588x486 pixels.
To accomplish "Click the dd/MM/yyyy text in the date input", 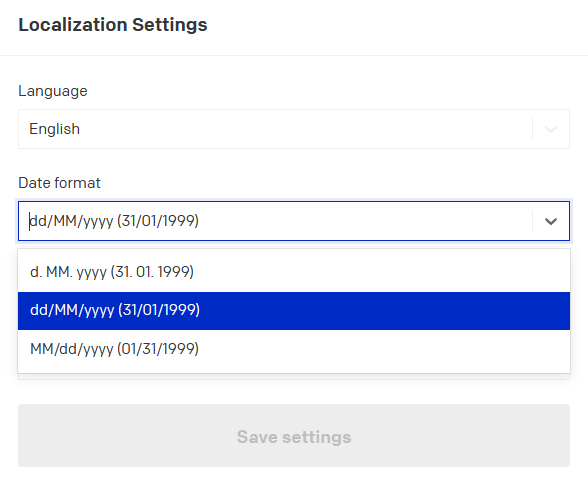I will click(71, 221).
